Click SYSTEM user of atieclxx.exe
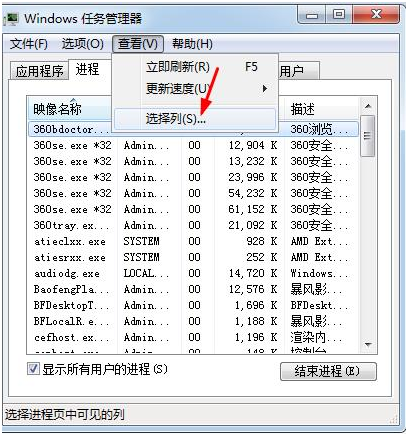Viewport: 408px width, 436px height. [142, 241]
